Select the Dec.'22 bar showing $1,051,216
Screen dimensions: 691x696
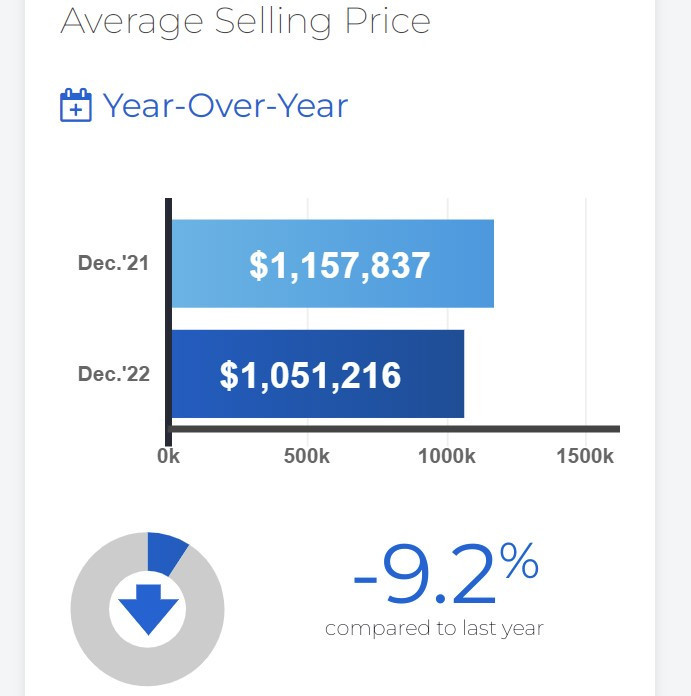coord(318,374)
